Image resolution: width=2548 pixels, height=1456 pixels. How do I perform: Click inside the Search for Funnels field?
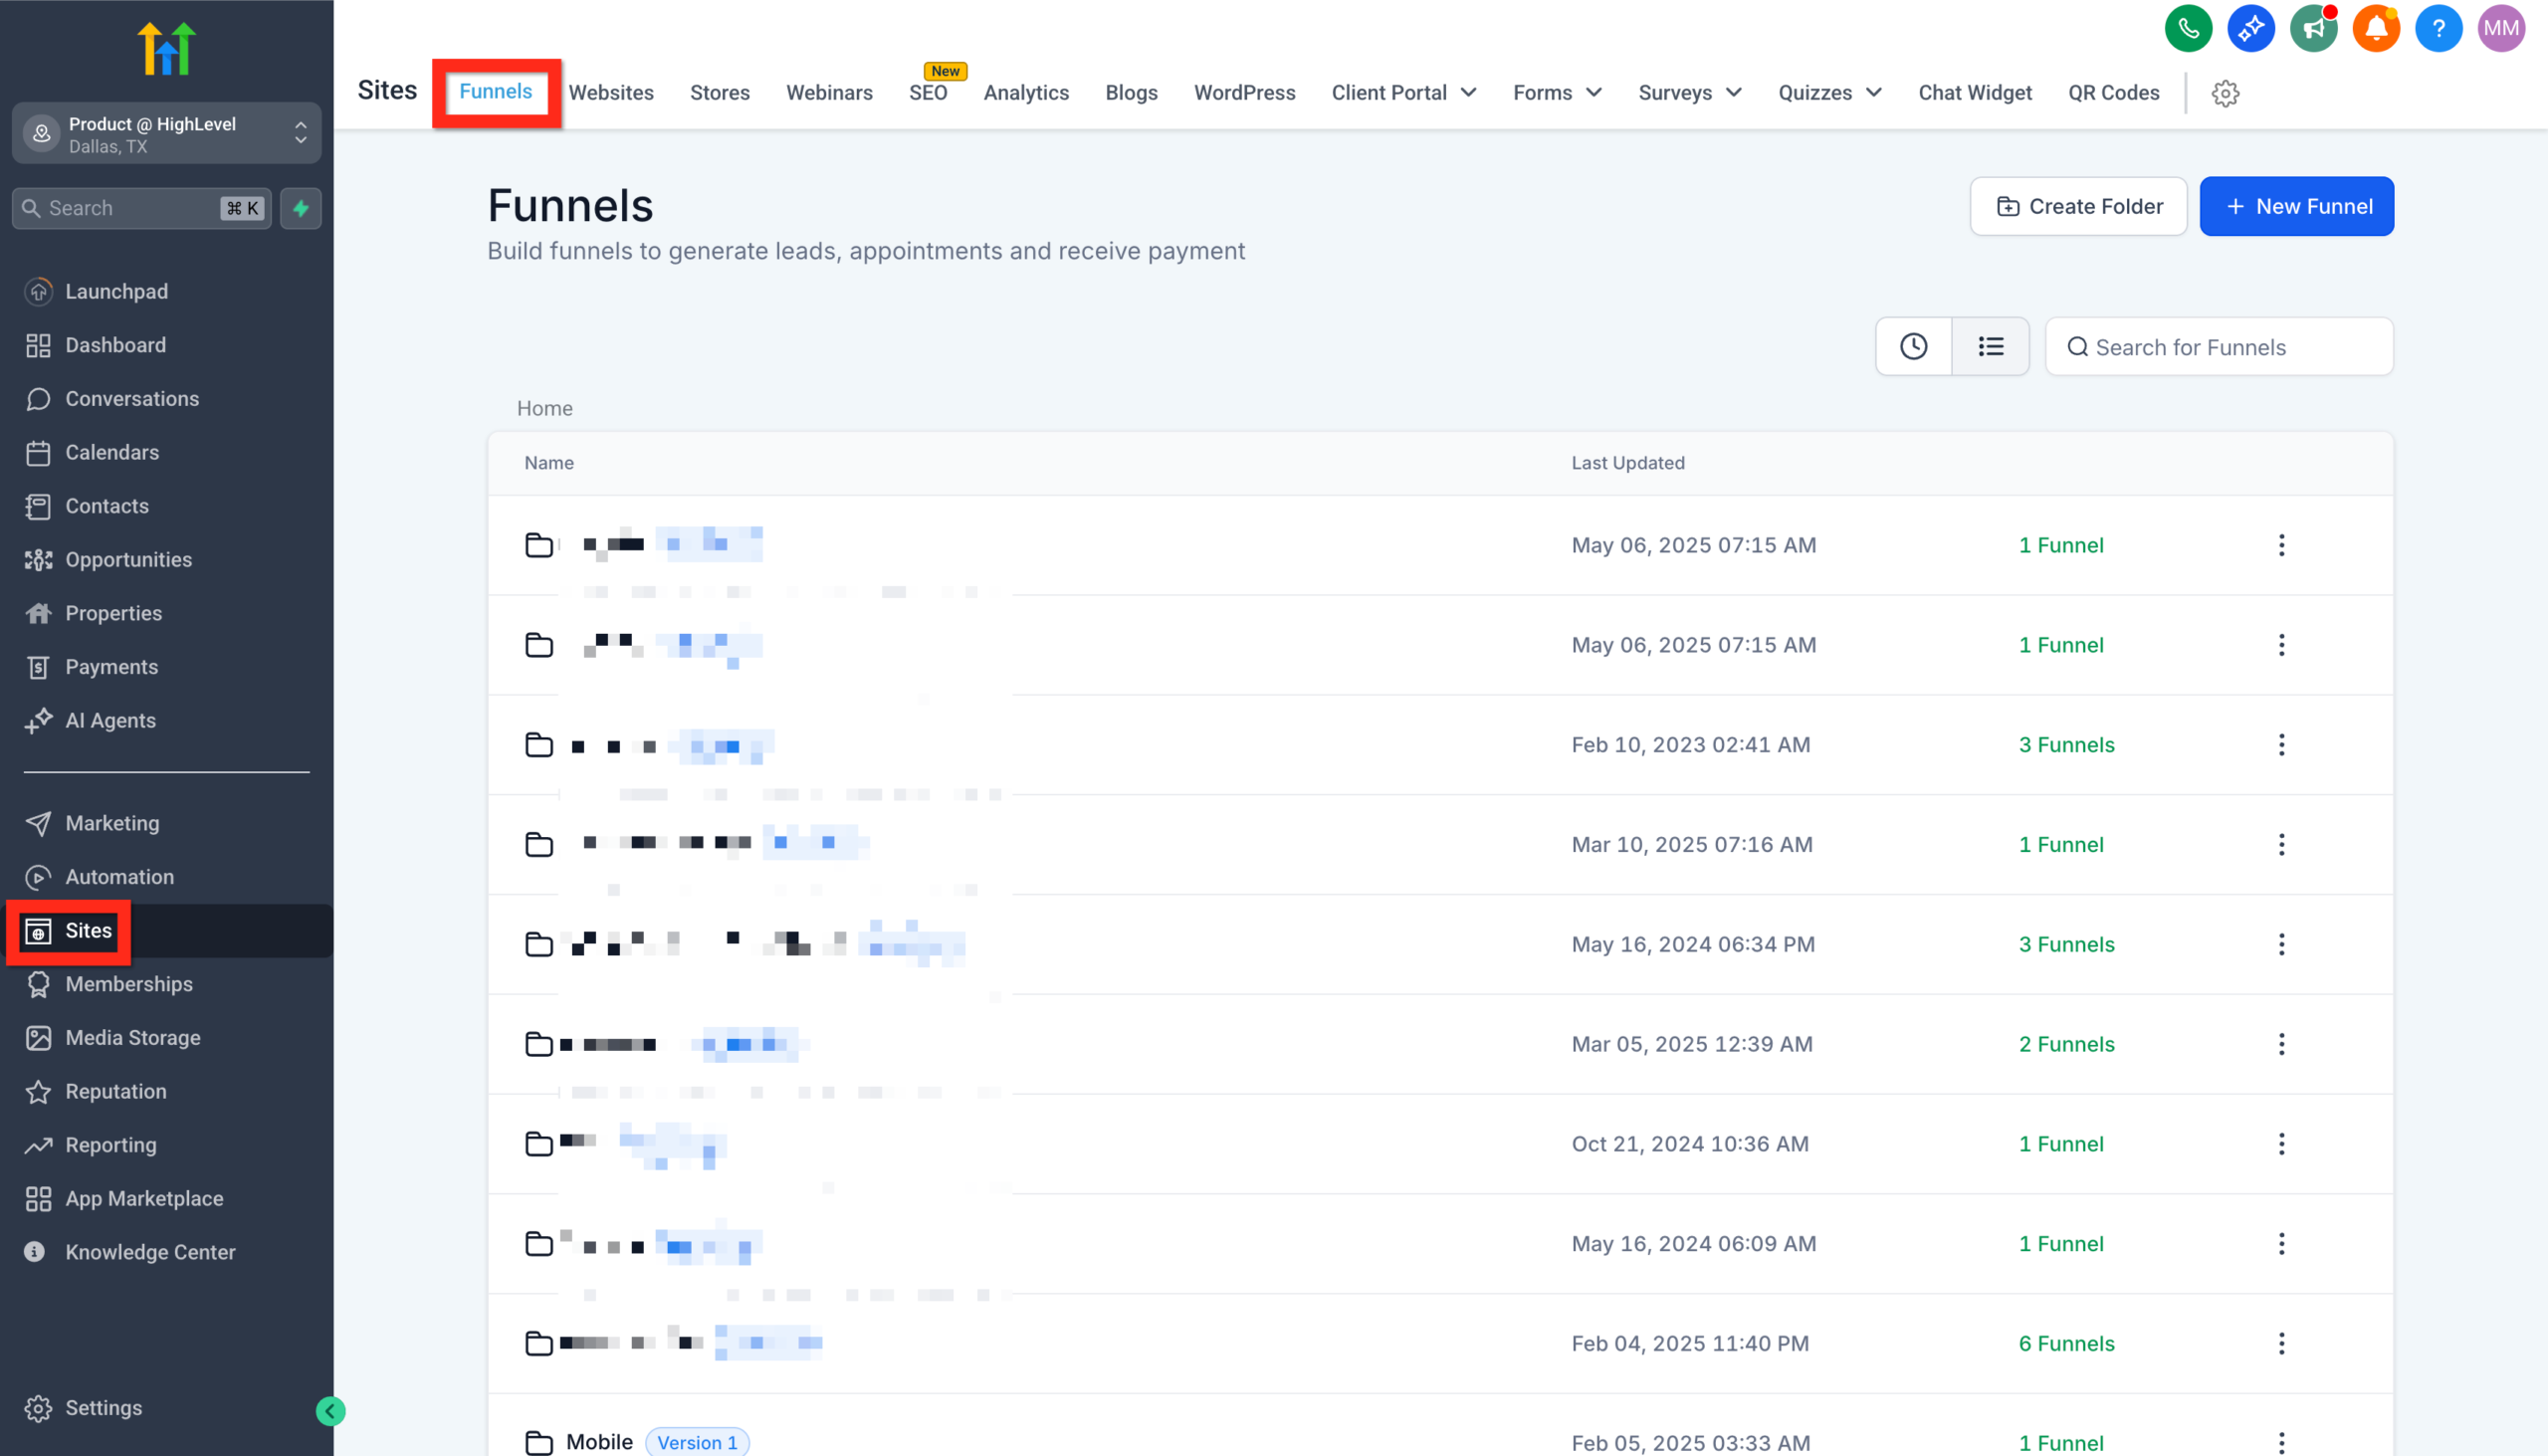coord(2218,346)
